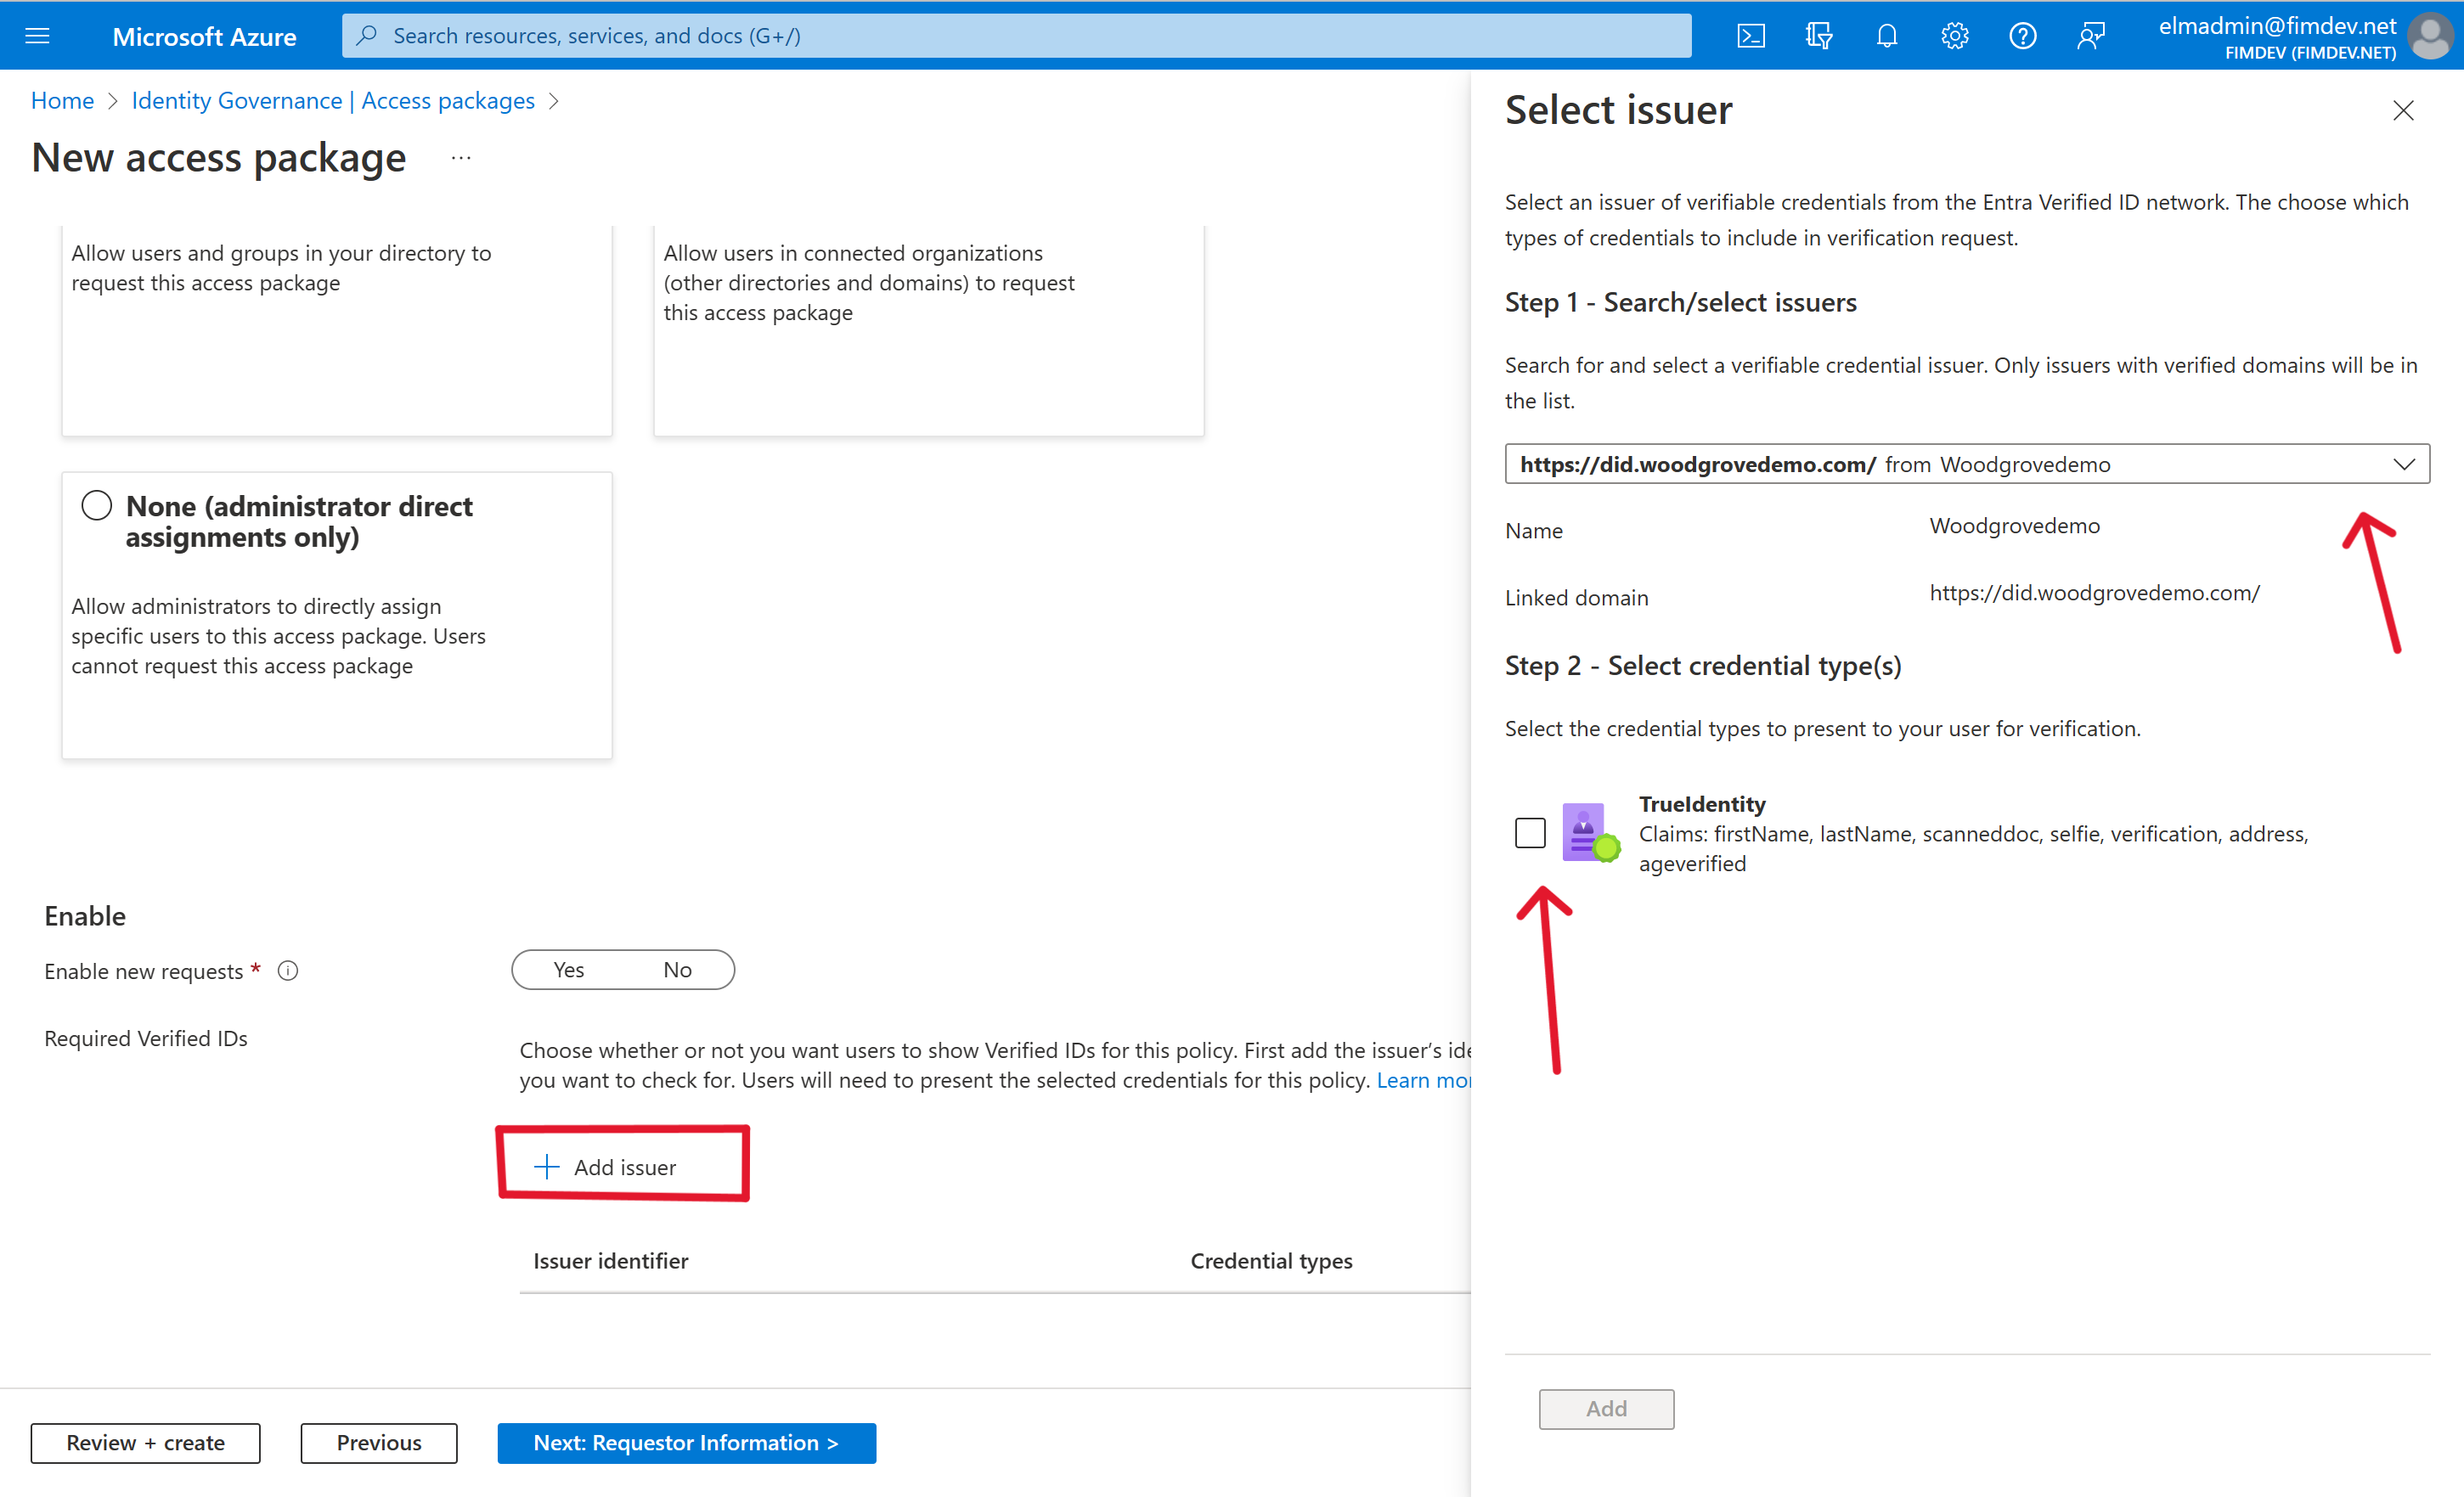2464x1497 pixels.
Task: Toggle Enable new requests to Yes
Action: coord(567,969)
